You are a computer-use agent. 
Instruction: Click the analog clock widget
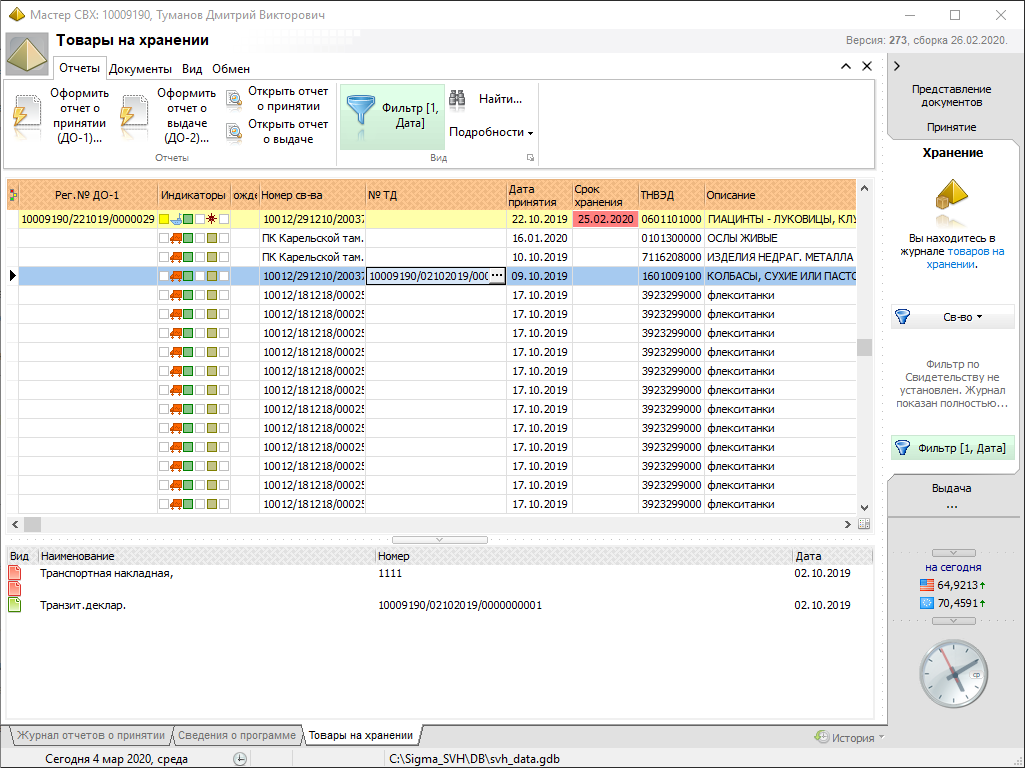click(x=954, y=674)
